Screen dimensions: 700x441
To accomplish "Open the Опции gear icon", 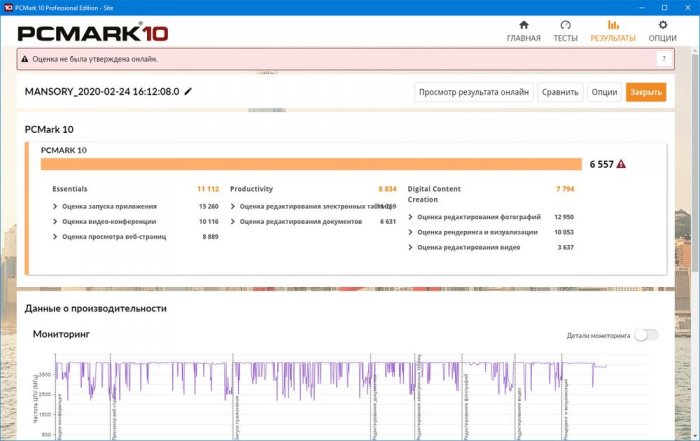I will coord(662,25).
